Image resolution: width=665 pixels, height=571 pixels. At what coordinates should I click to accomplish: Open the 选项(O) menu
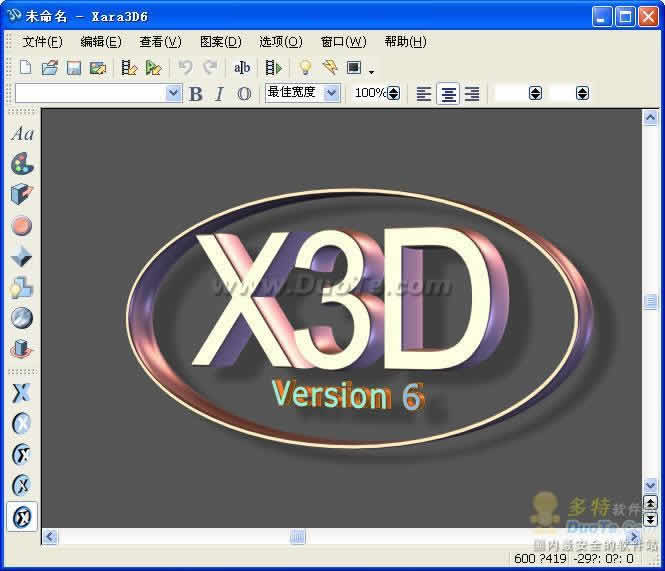tap(281, 42)
